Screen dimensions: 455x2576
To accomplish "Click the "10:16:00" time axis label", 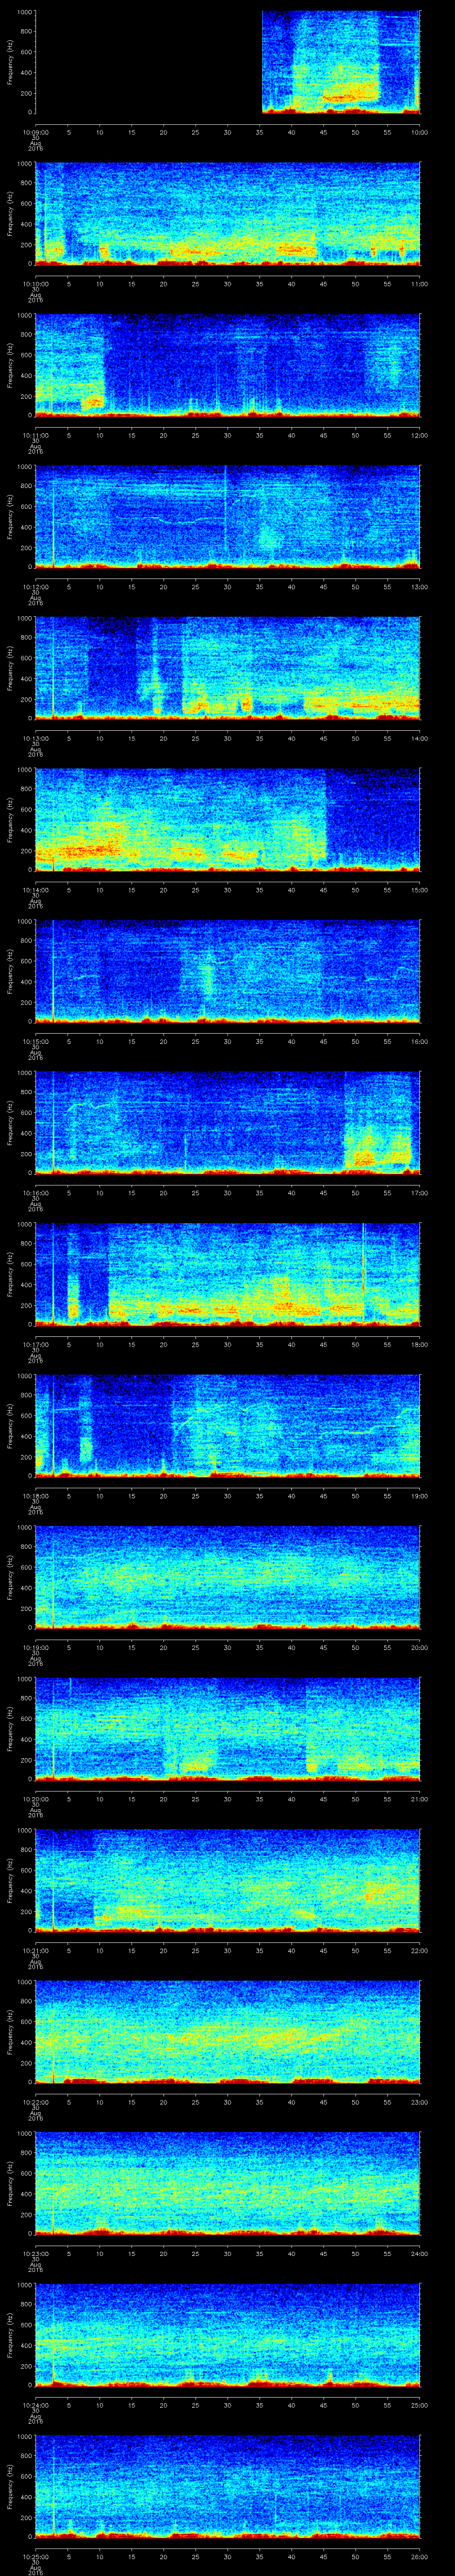I will 36,1193.
